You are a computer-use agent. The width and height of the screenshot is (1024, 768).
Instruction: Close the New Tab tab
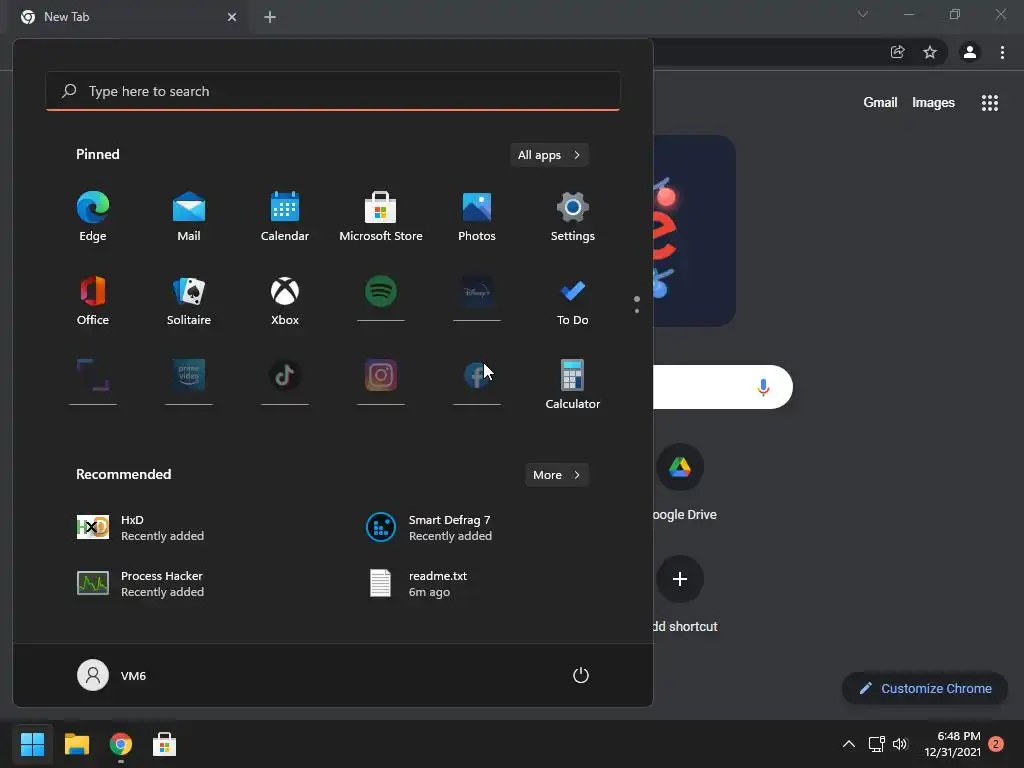(x=232, y=17)
